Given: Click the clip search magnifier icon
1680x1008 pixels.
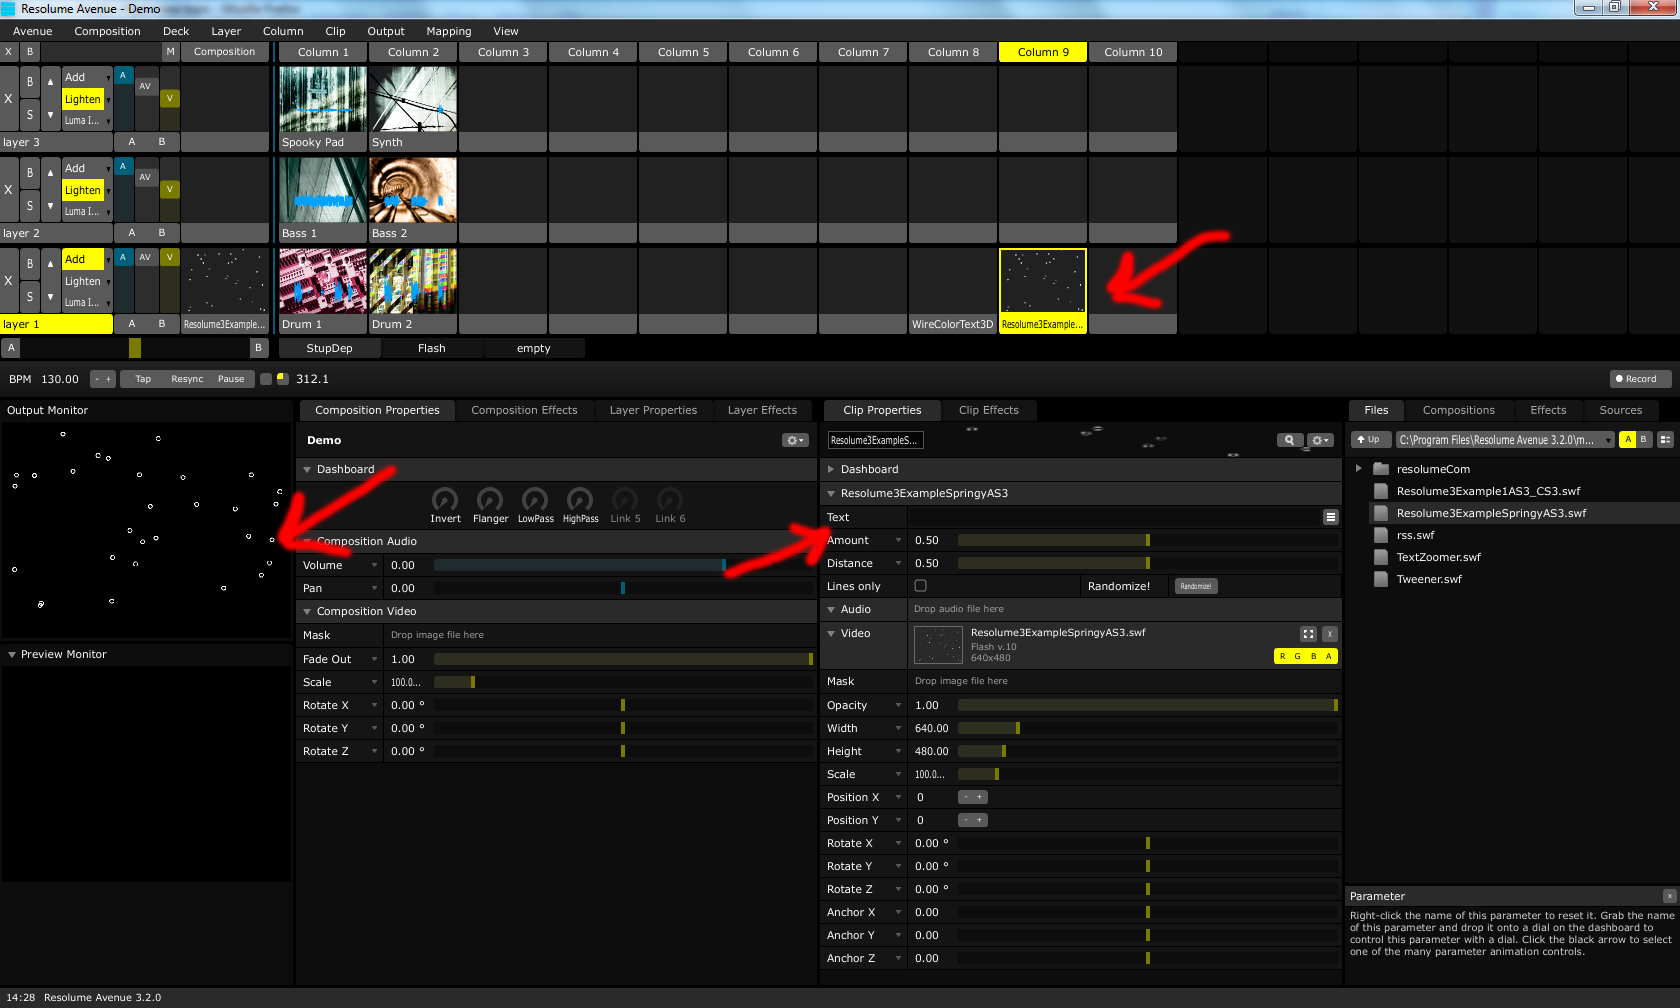Looking at the screenshot, I should click(x=1289, y=440).
